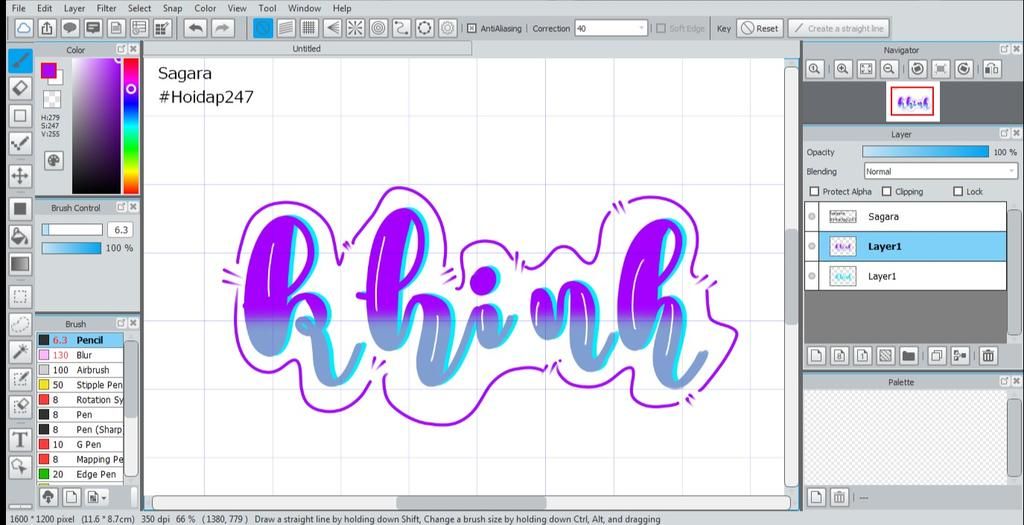This screenshot has width=1024, height=525.
Task: Click the transparent color swatch
Action: coord(52,99)
